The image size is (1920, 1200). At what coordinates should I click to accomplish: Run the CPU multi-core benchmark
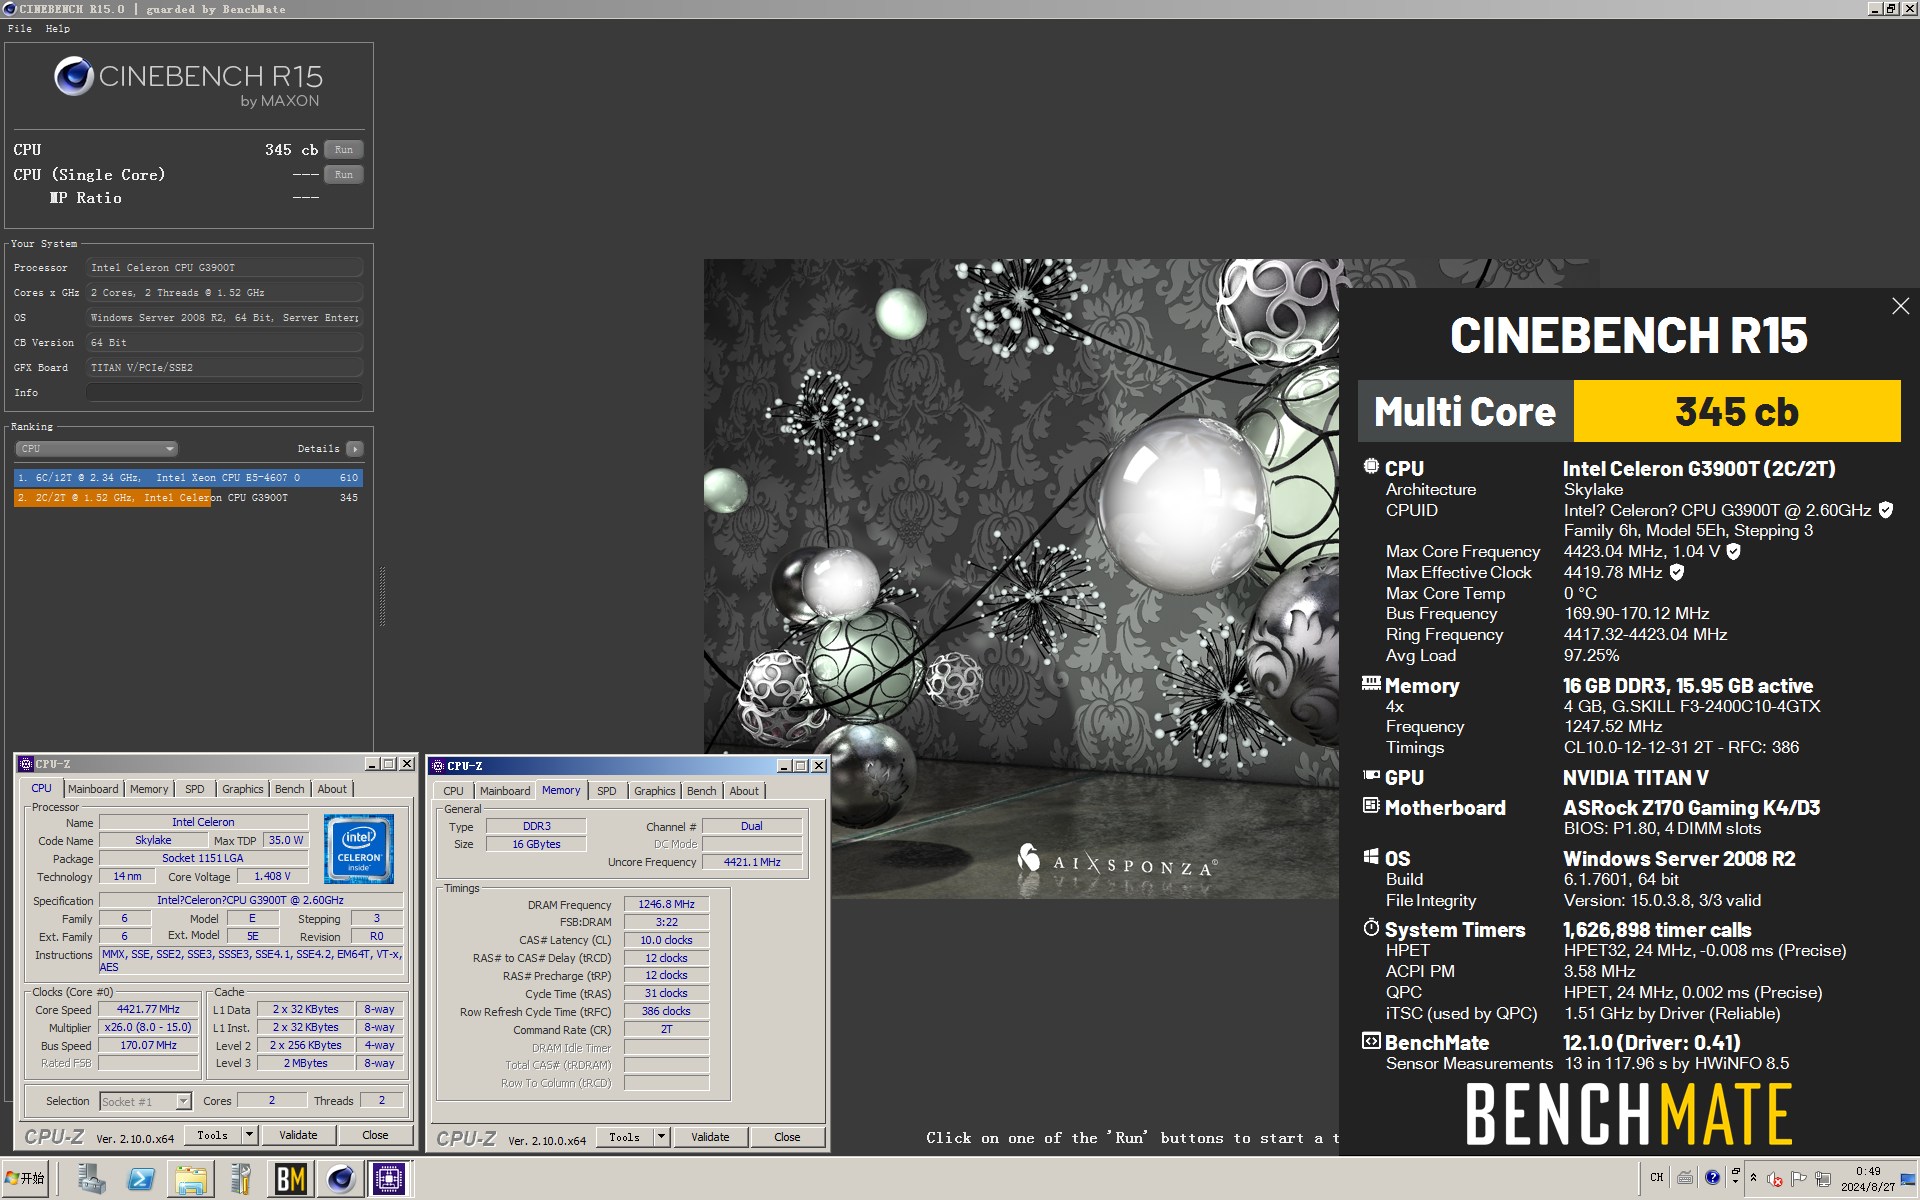(343, 150)
